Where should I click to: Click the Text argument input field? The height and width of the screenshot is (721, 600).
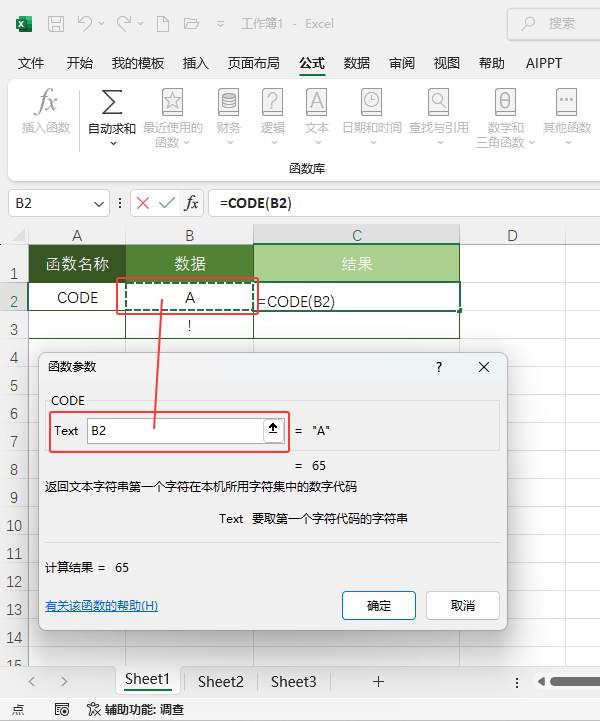(x=175, y=431)
